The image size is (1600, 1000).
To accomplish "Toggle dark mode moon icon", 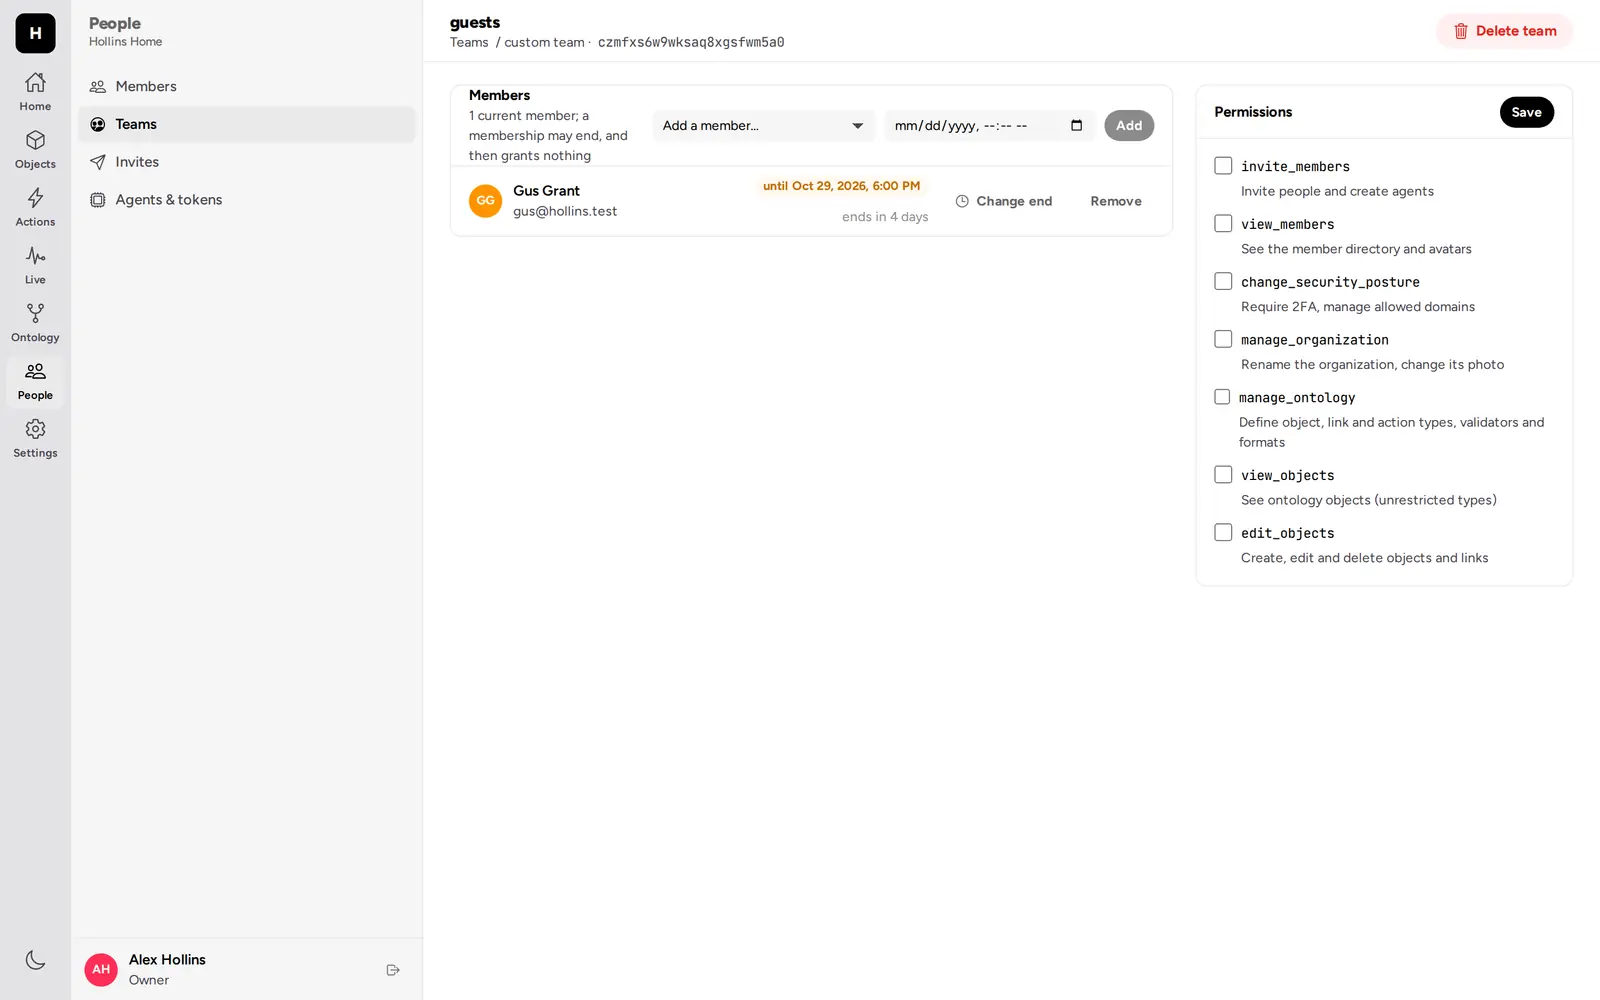I will (35, 960).
